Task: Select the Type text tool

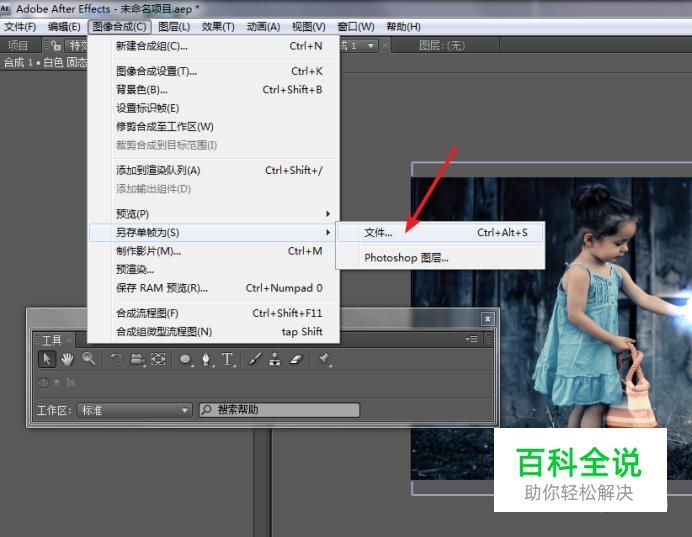Action: (227, 359)
